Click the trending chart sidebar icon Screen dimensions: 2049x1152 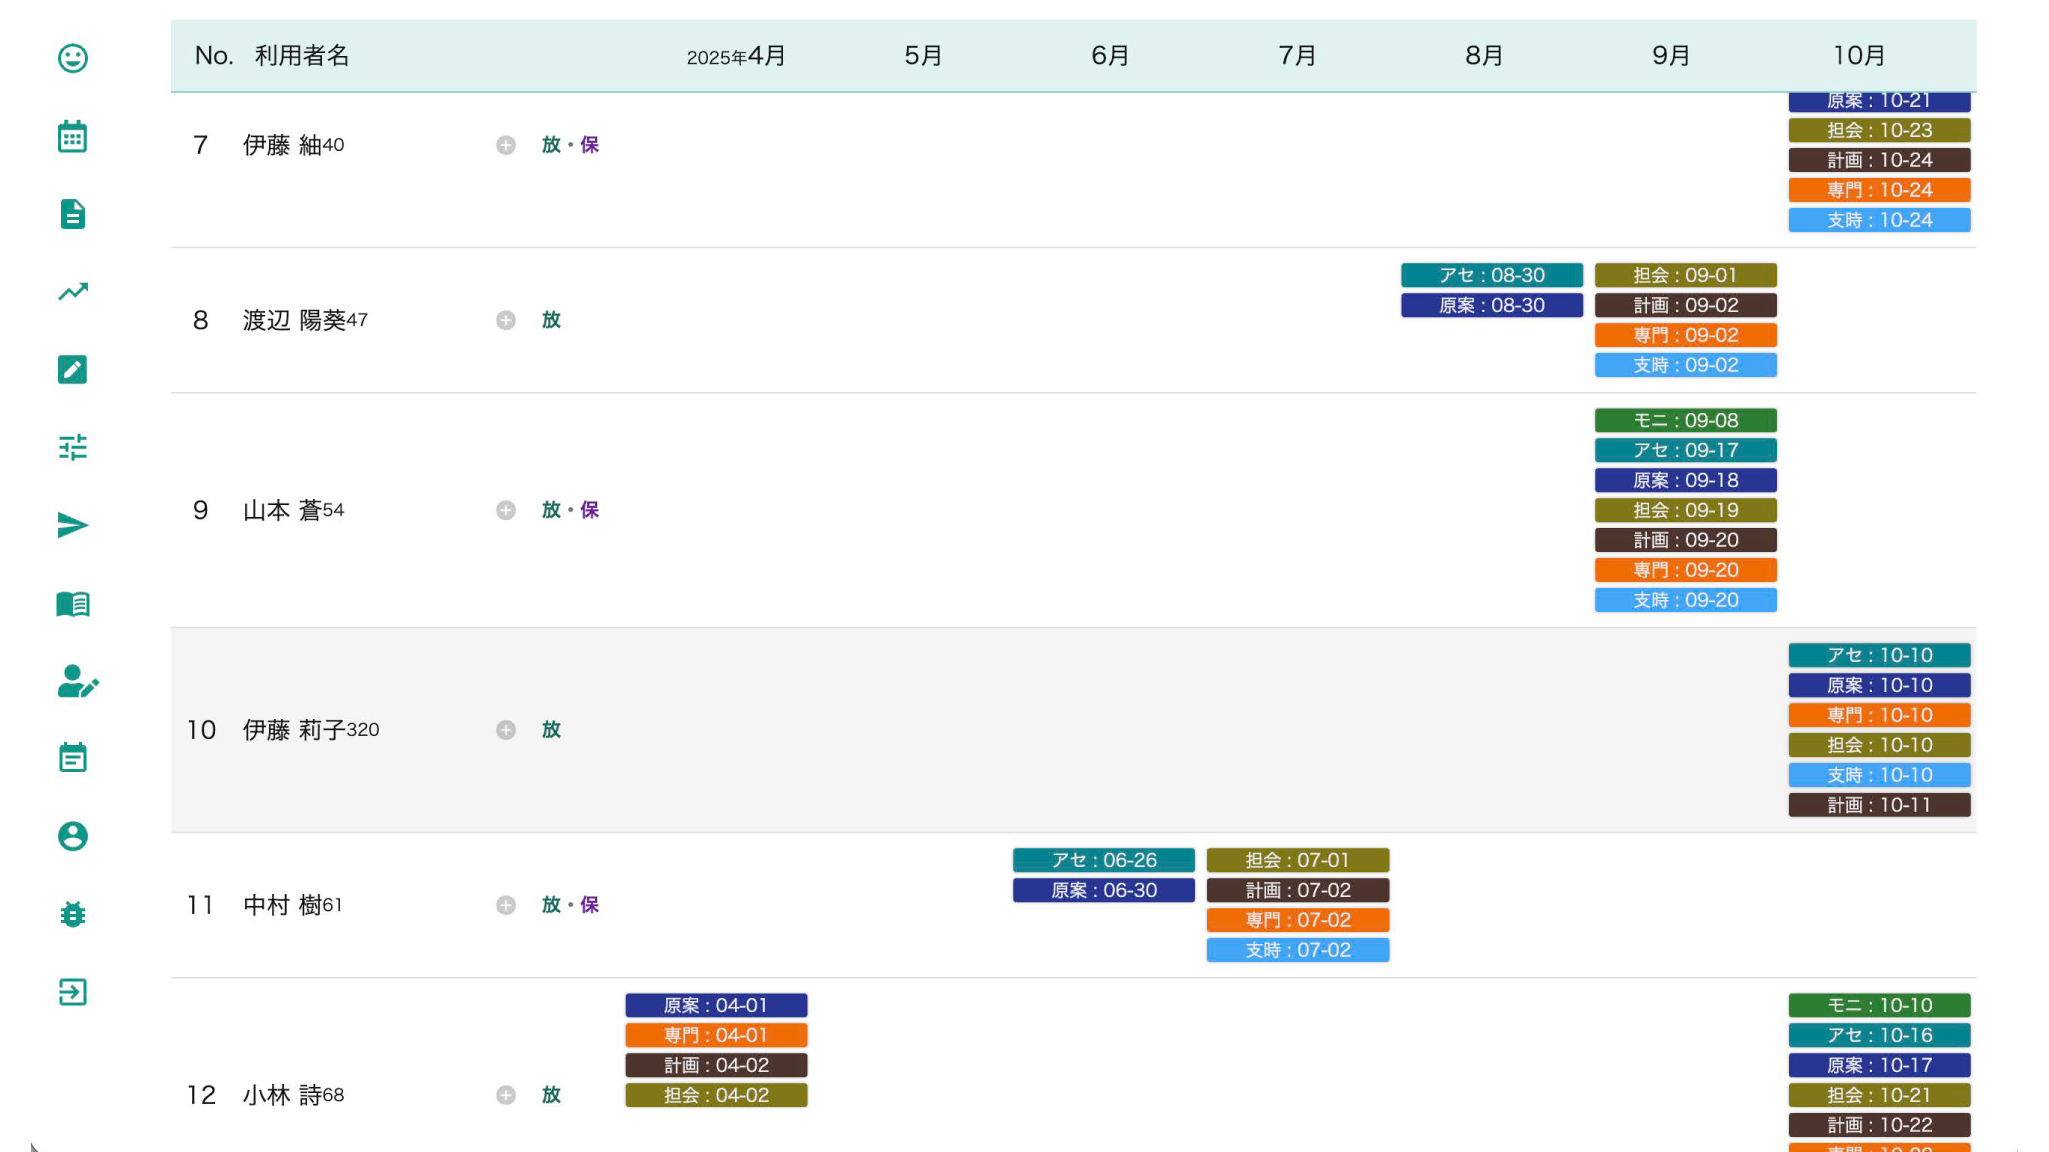tap(72, 292)
